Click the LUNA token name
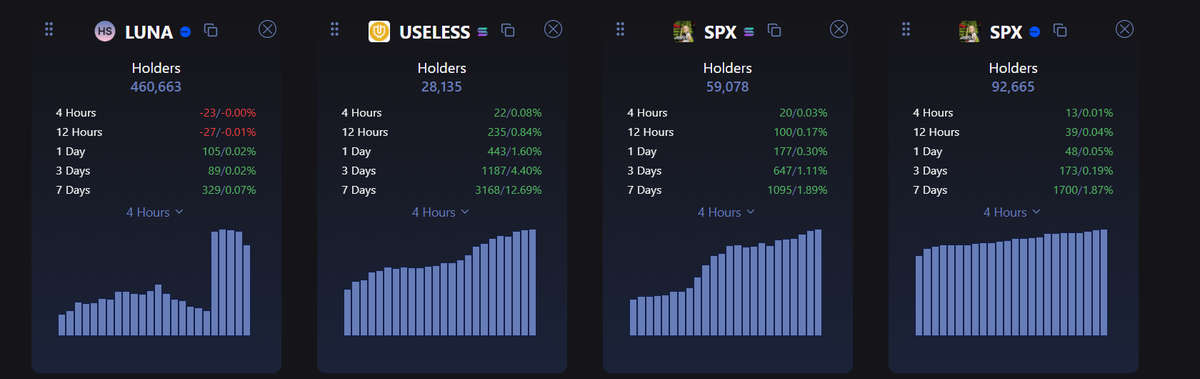The image size is (1200, 379). (149, 32)
